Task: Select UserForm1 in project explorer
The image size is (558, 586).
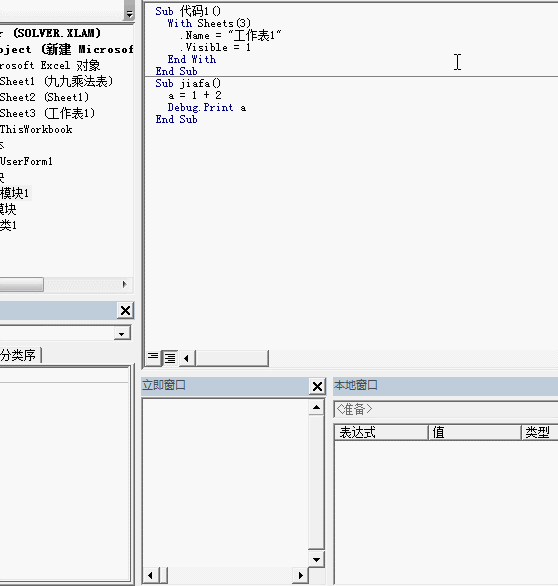Action: 26,161
